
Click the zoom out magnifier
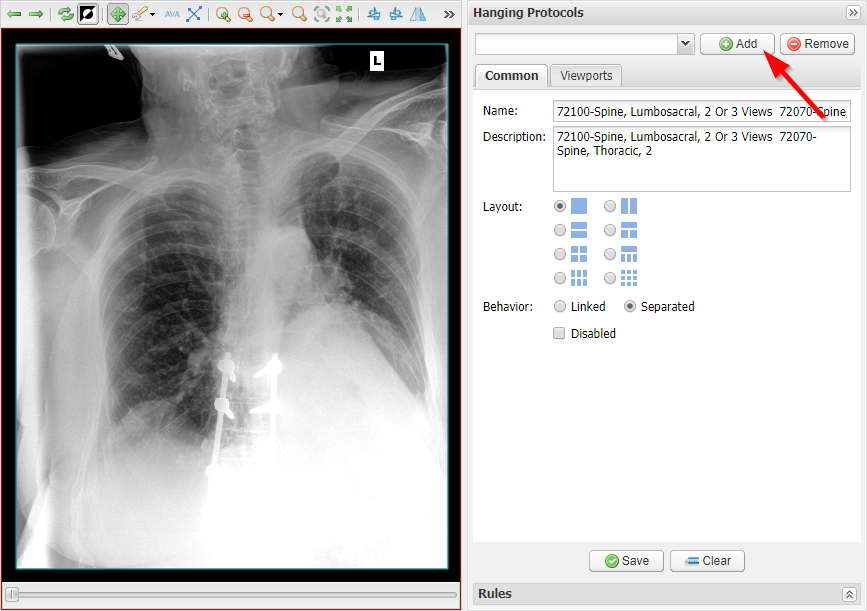click(x=245, y=14)
